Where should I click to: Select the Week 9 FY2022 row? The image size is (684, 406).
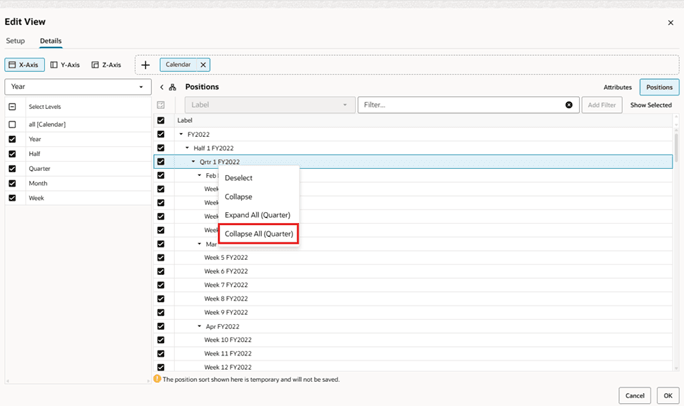click(x=413, y=312)
